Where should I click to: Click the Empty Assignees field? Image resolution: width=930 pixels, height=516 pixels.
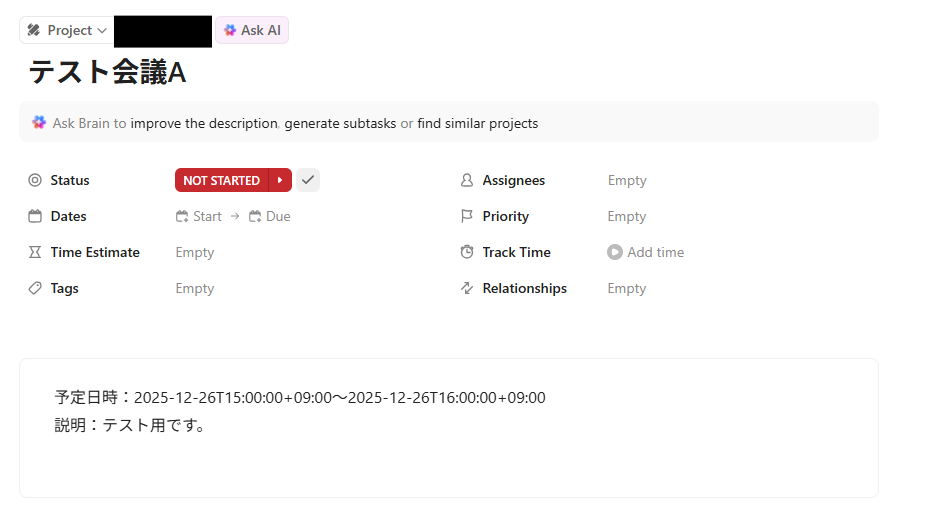(627, 180)
